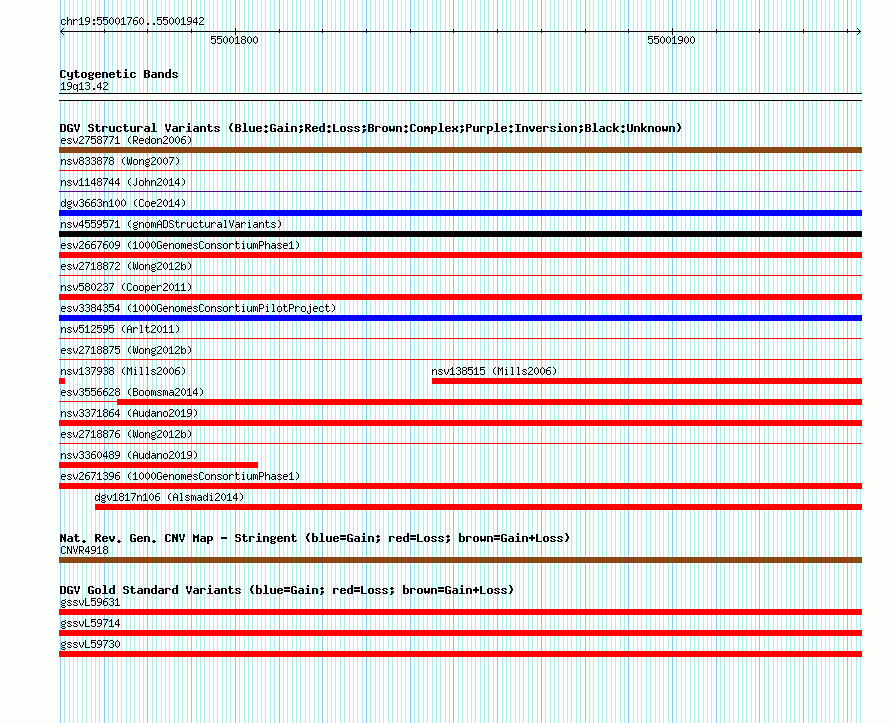Select the nsv512595 (Arlt2011) label
The image size is (890, 723).
(x=120, y=329)
